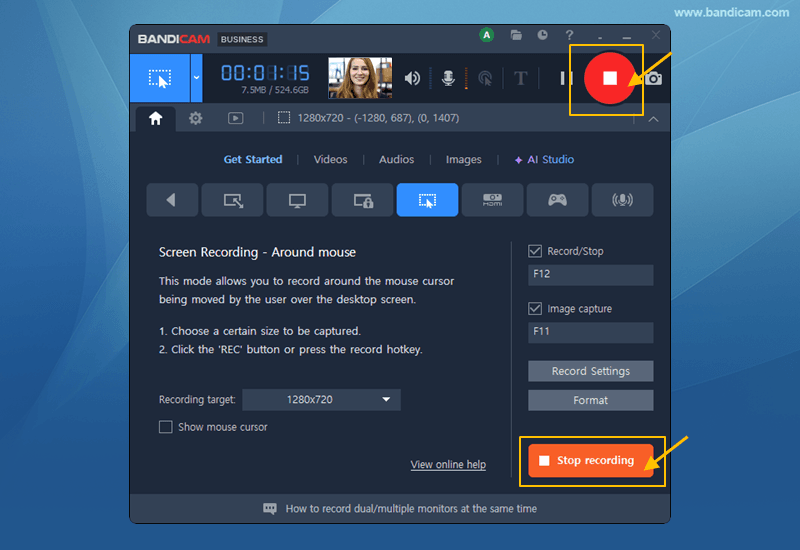
Task: Open the Home tab
Action: (156, 118)
